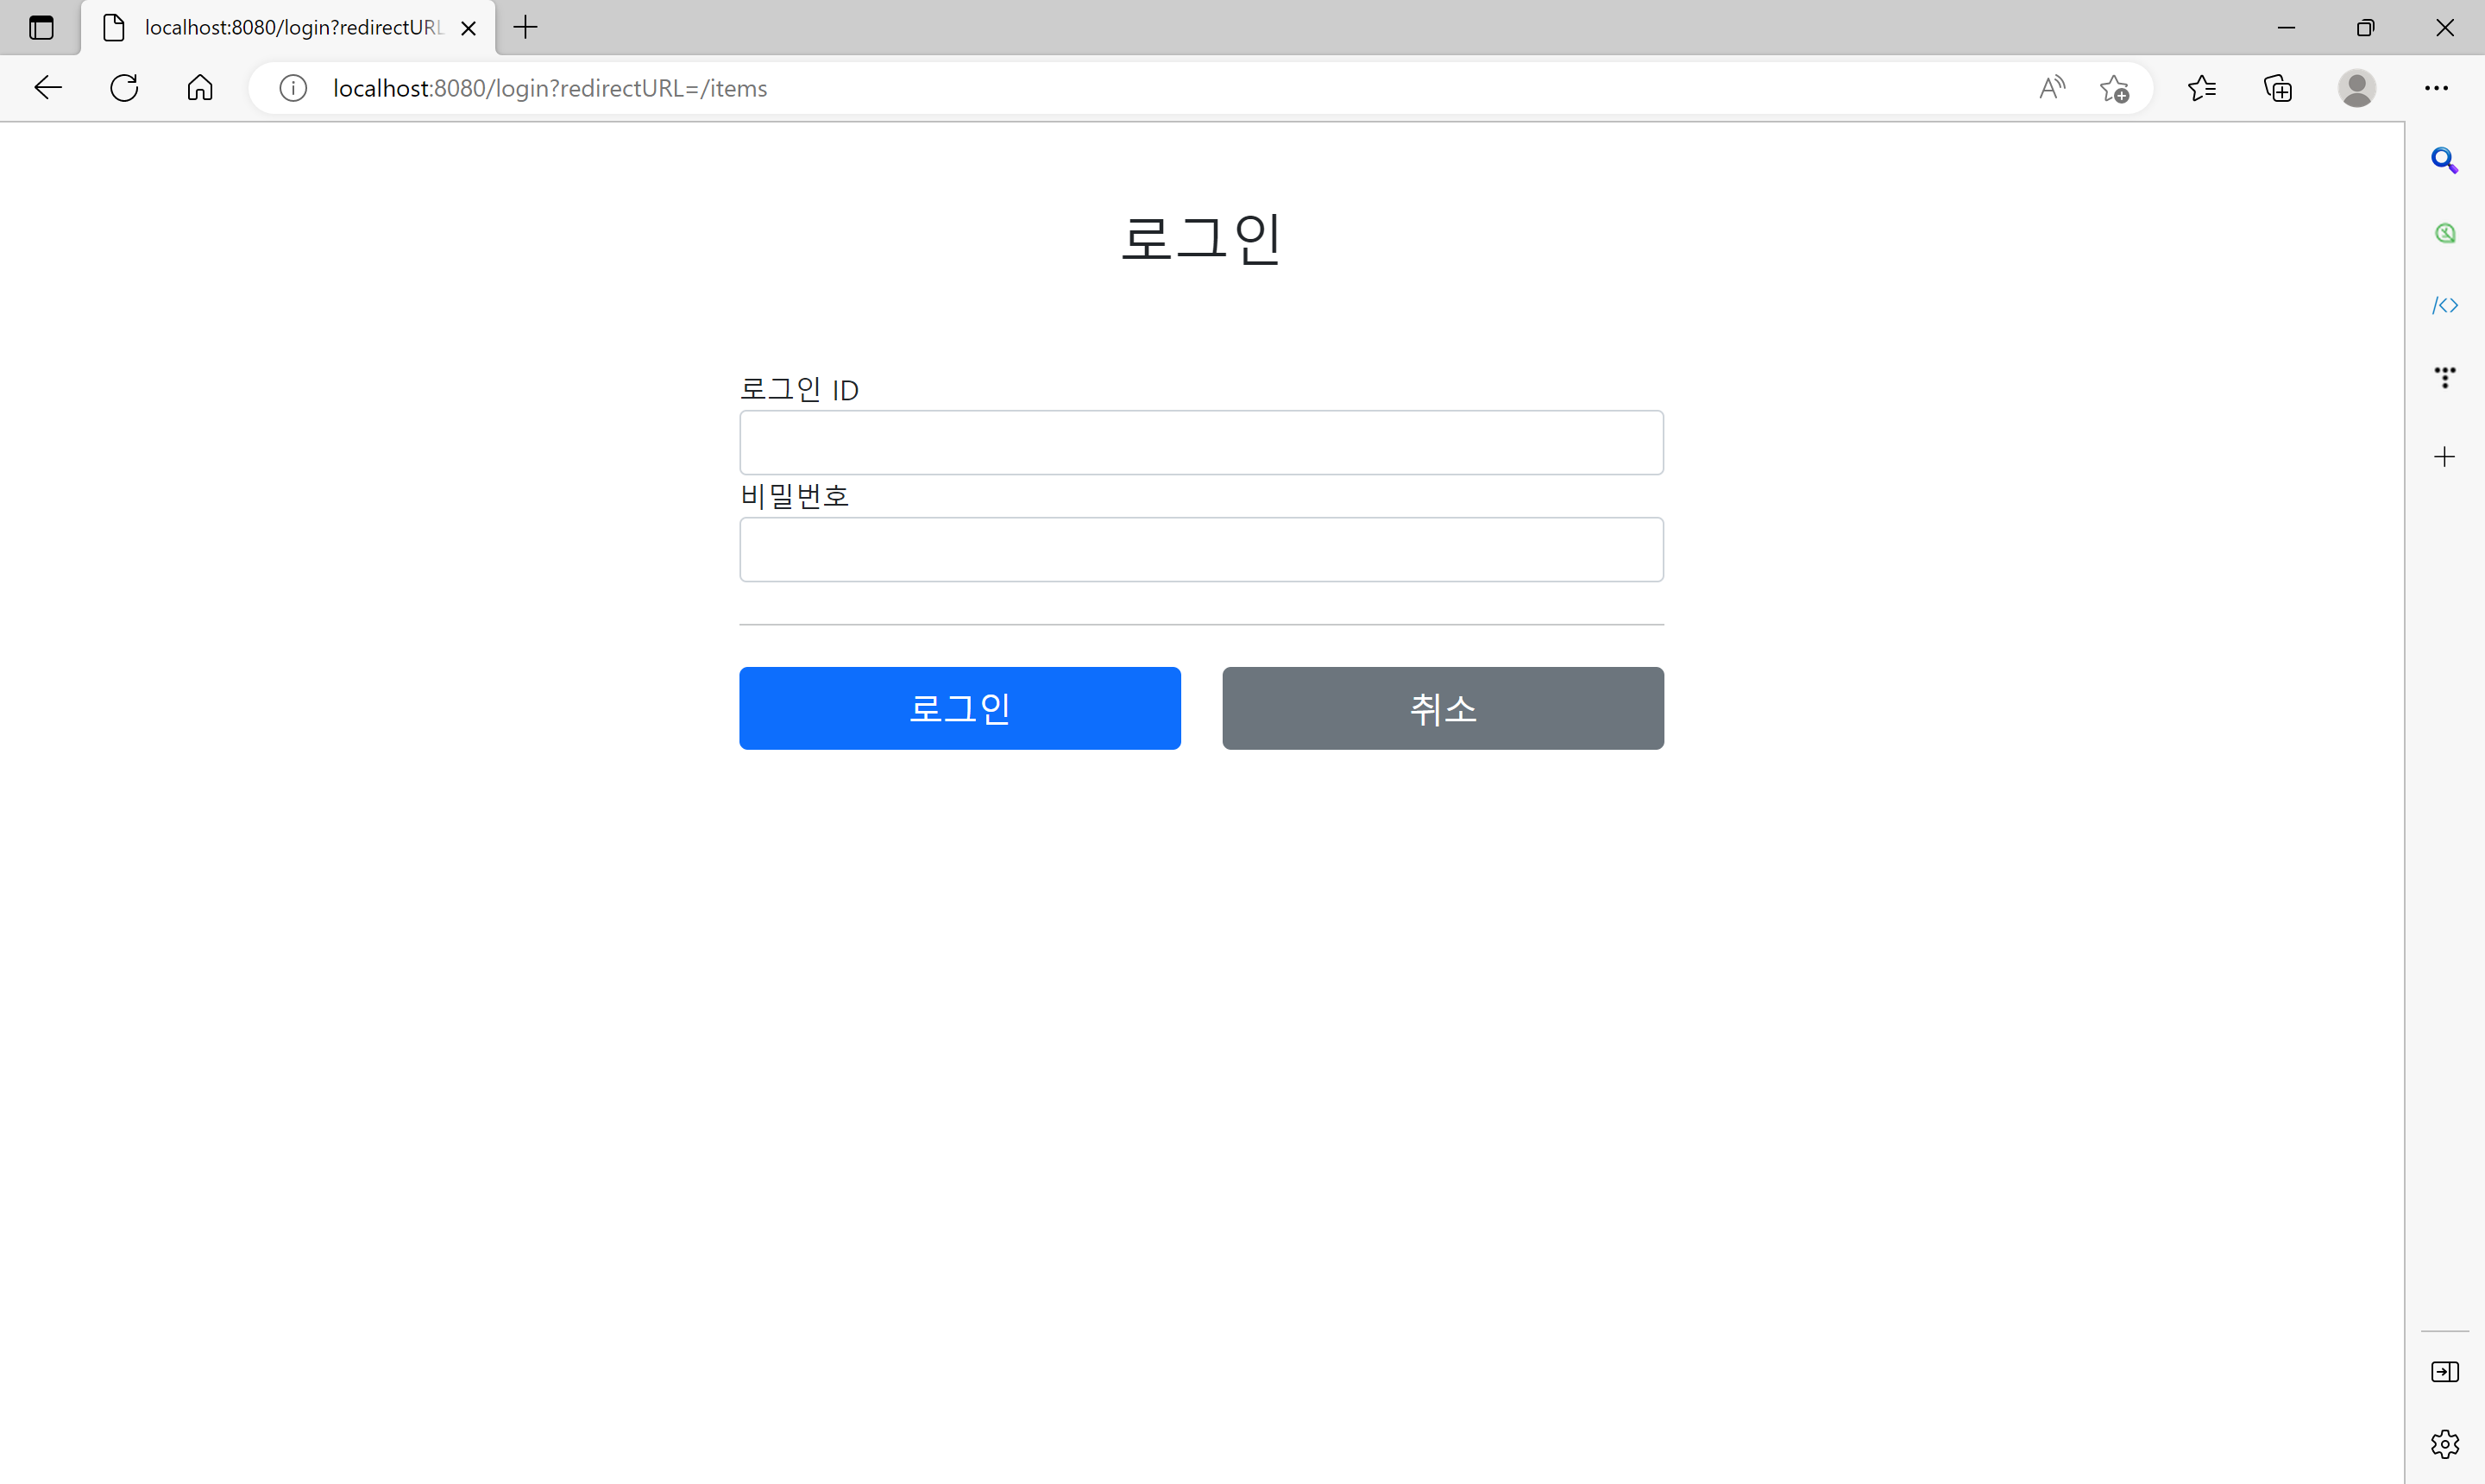Screen dimensions: 2485x1484
Task: Open sidebar settings gear
Action: coord(2444,1443)
